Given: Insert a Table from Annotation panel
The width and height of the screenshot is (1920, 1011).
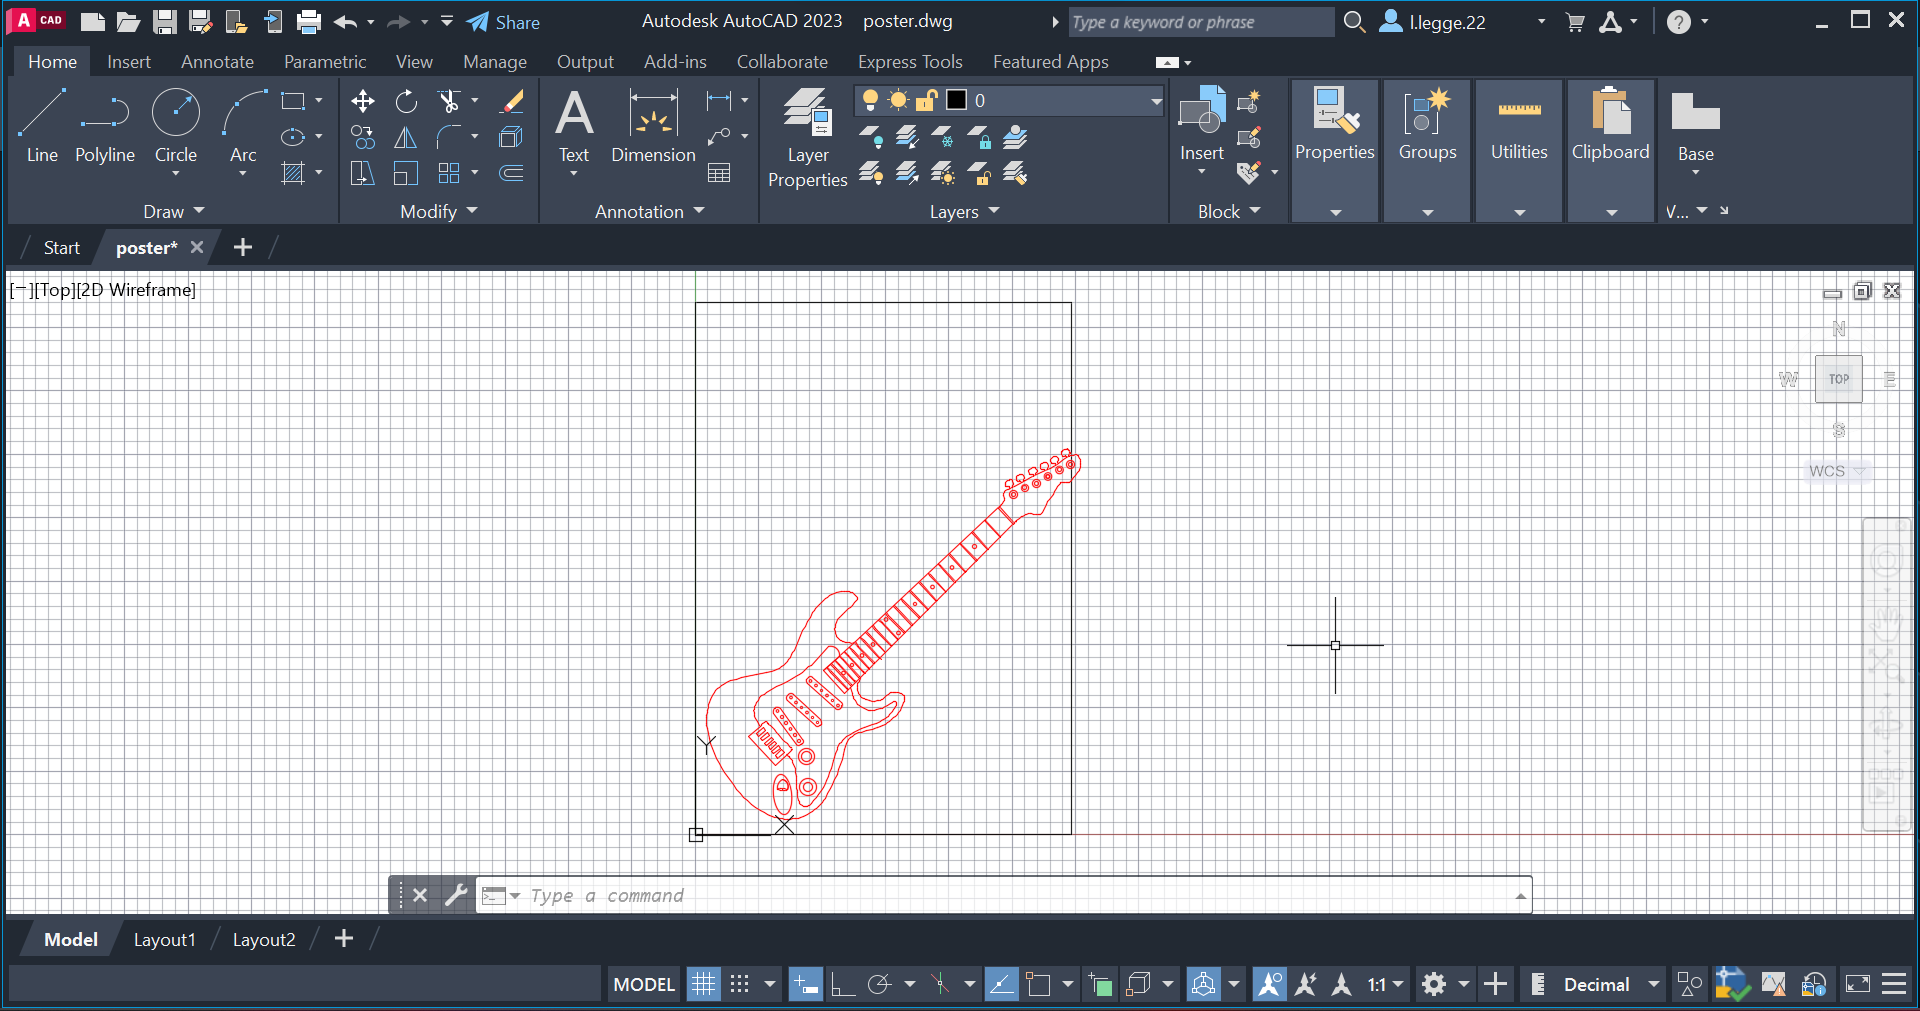Looking at the screenshot, I should pos(719,173).
